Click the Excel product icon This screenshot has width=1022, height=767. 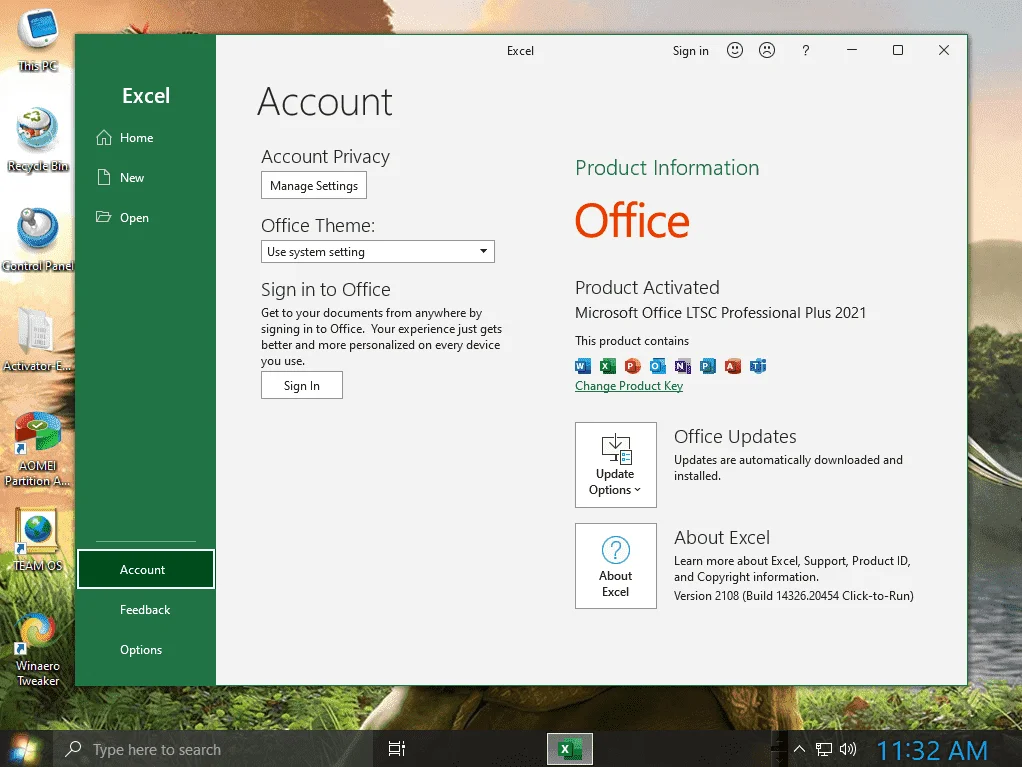point(607,366)
